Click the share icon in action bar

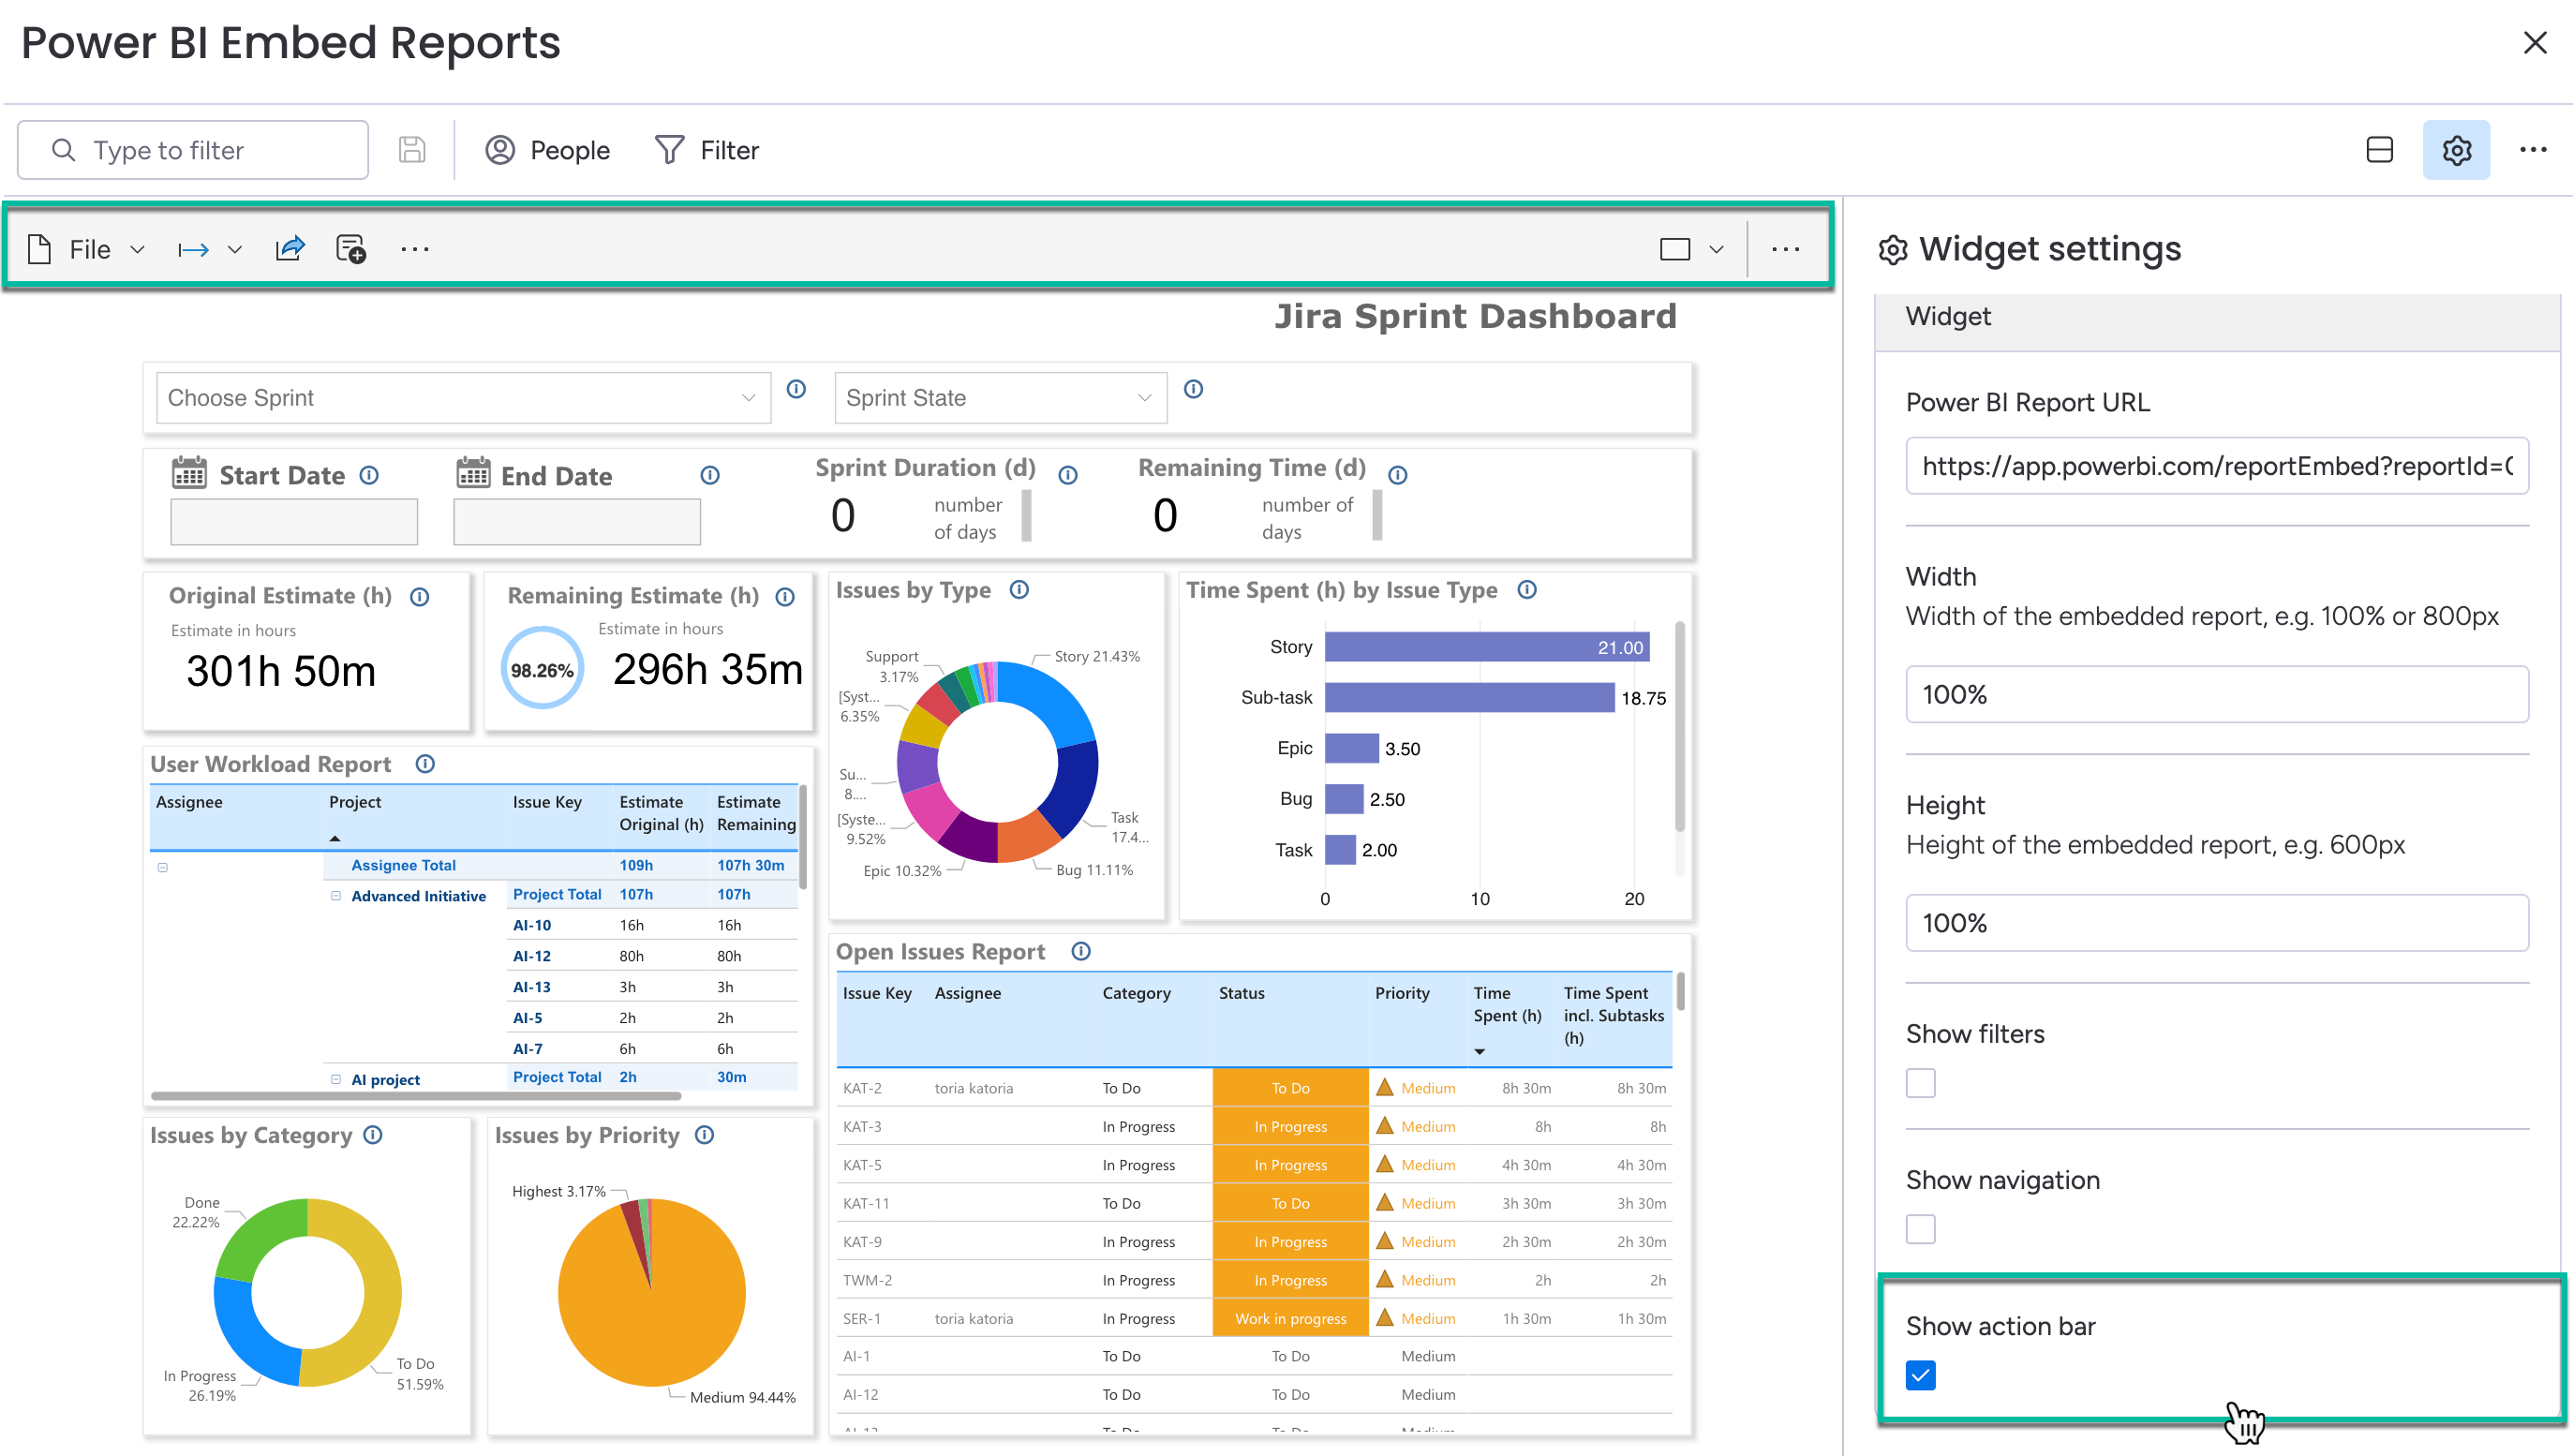[x=290, y=248]
